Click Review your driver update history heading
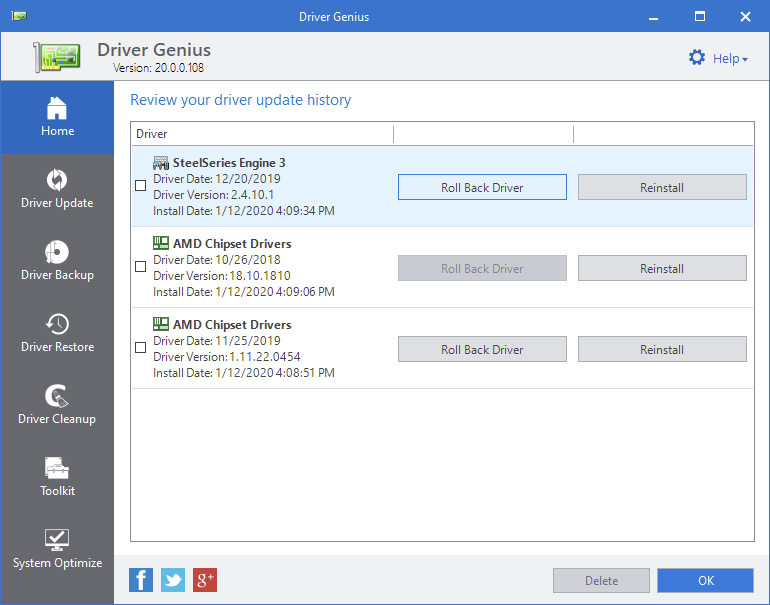Viewport: 770px width, 605px height. click(241, 100)
